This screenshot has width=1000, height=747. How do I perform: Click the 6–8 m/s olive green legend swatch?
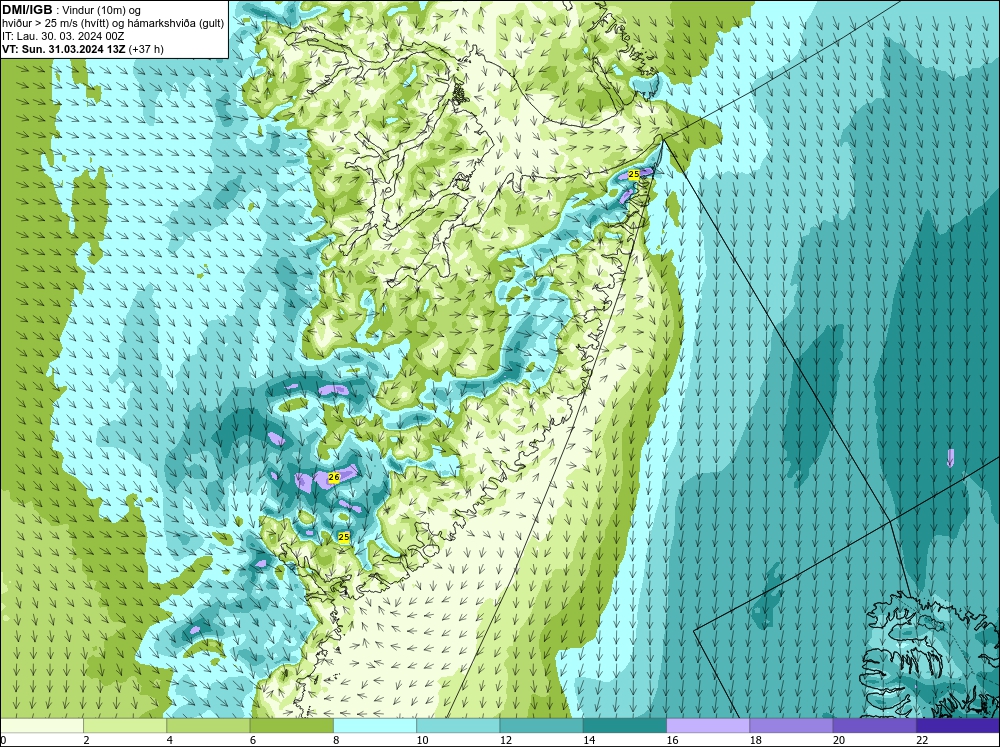click(291, 726)
